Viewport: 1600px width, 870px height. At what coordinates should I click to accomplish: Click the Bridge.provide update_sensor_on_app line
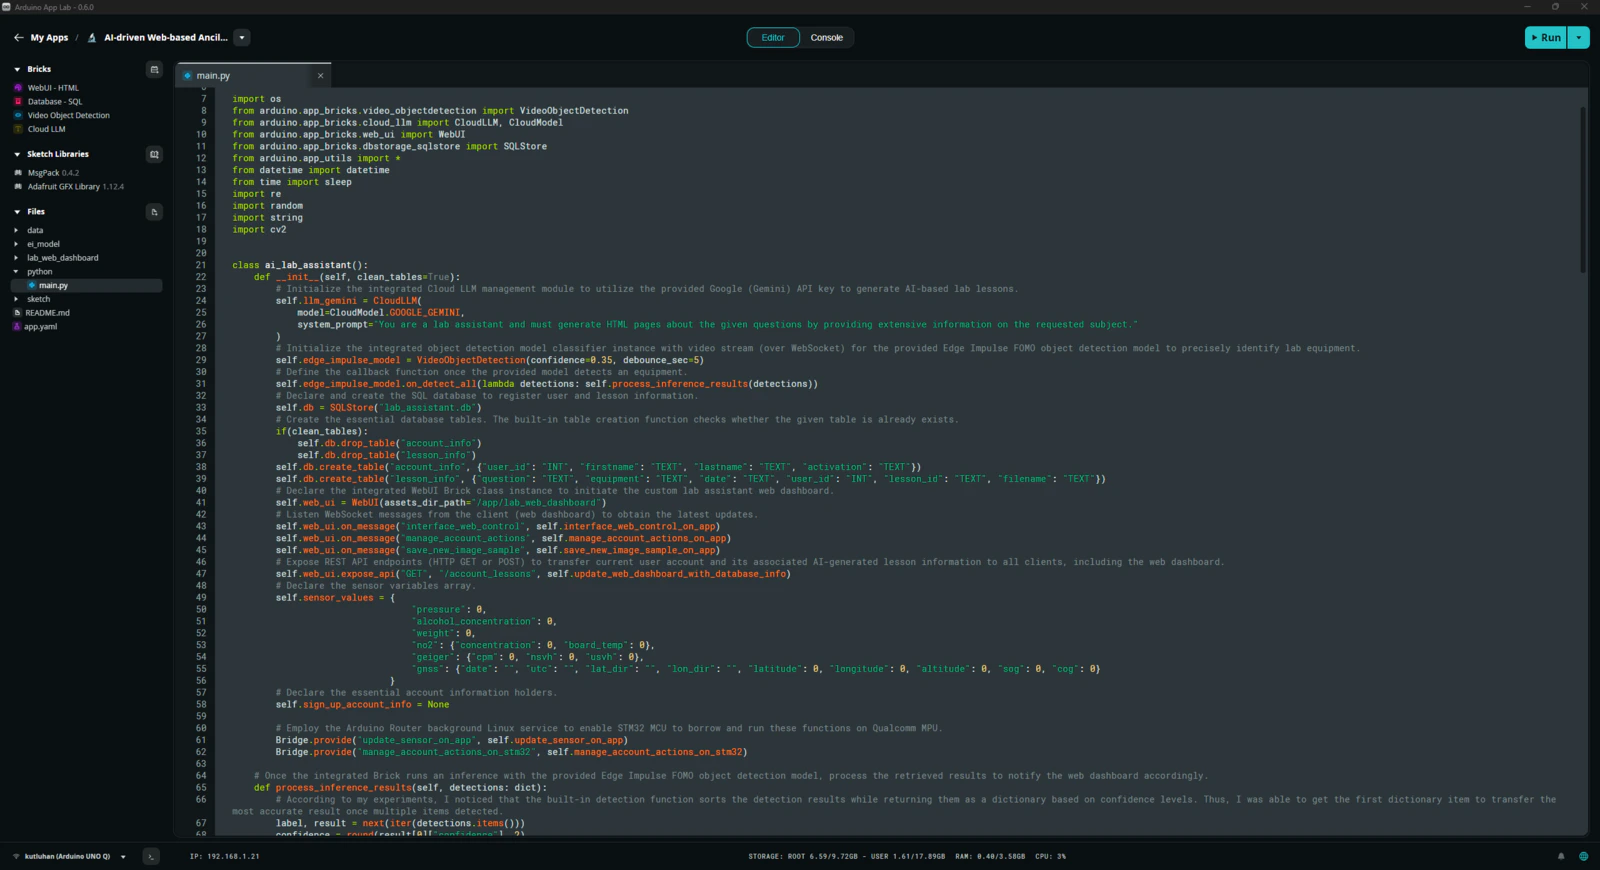coord(452,741)
